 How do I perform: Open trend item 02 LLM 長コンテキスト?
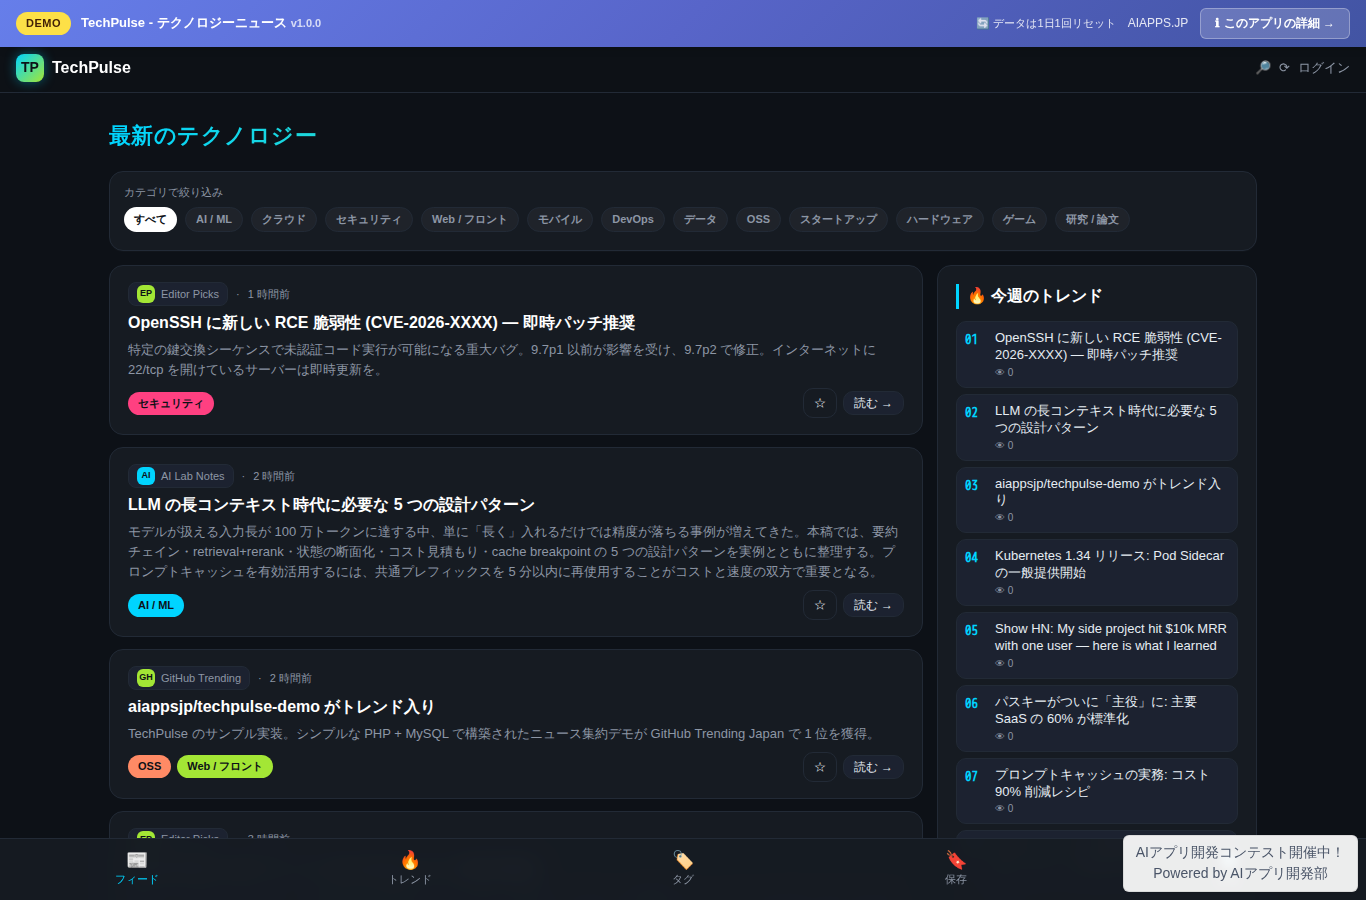coord(1097,427)
